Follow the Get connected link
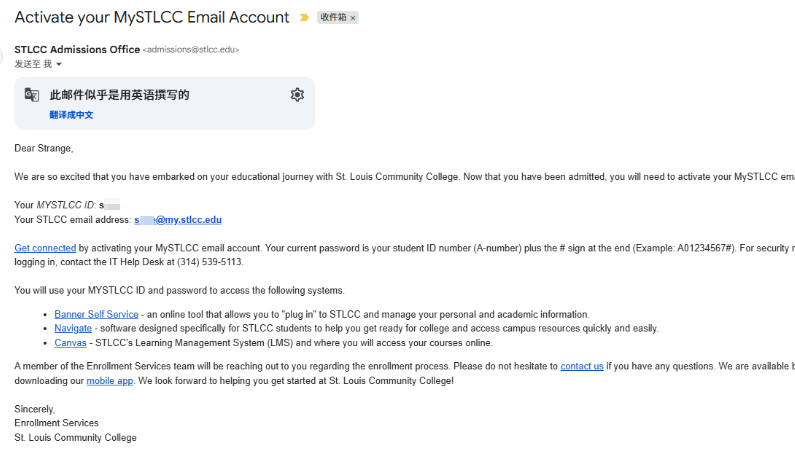Viewport: 795px width, 462px height. click(x=45, y=248)
